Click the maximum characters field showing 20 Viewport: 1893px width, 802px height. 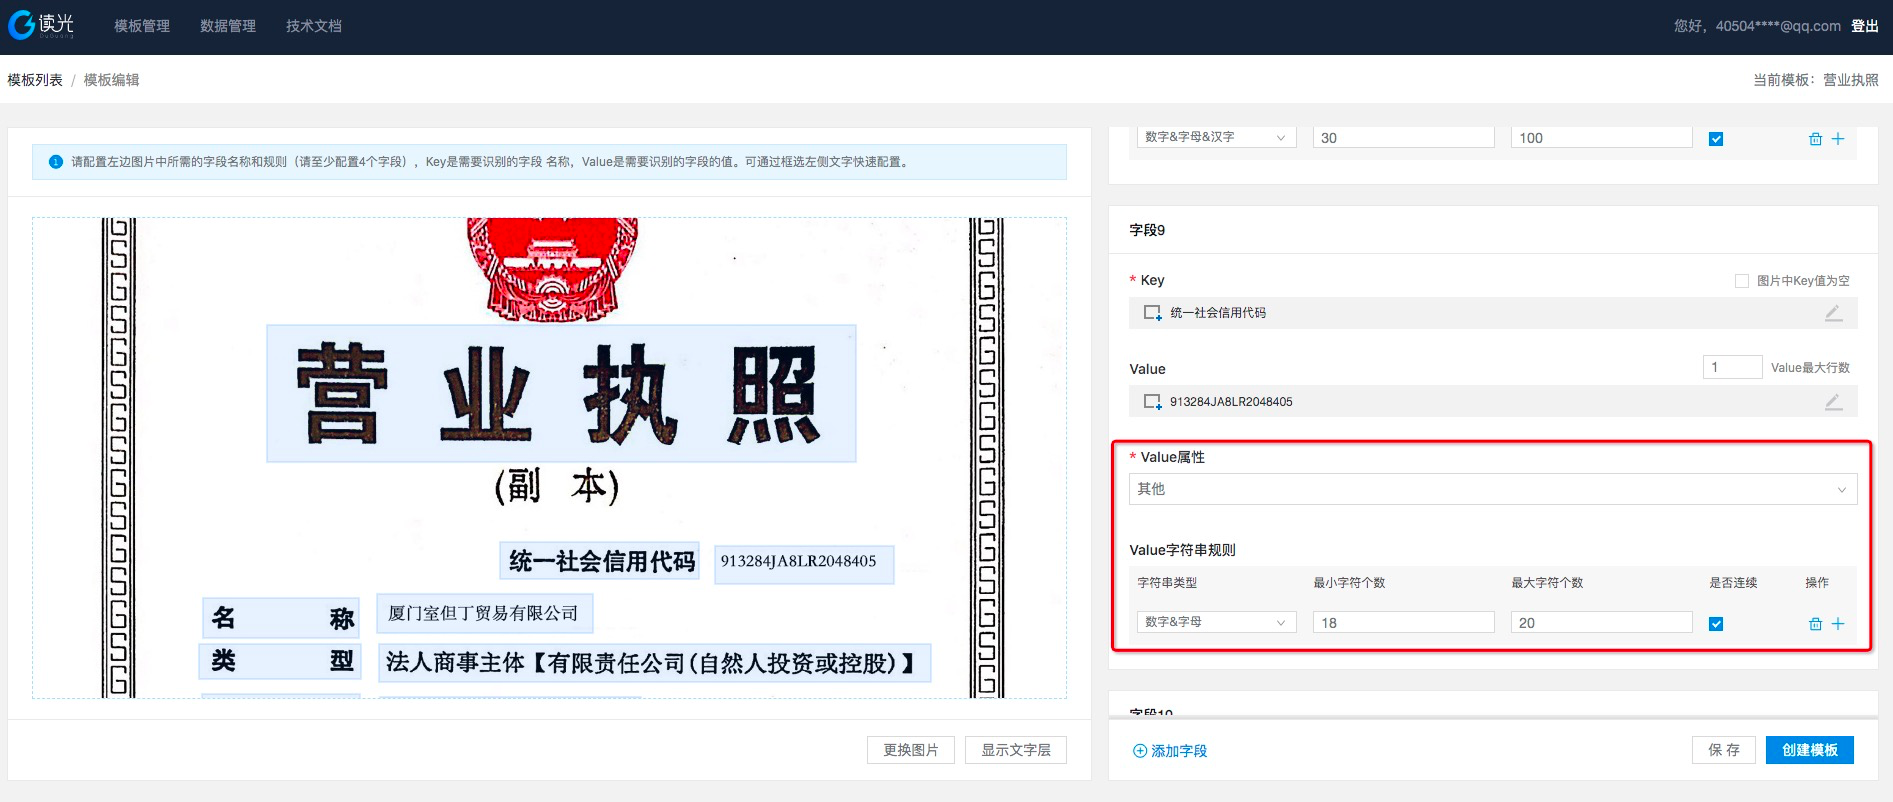tap(1601, 622)
